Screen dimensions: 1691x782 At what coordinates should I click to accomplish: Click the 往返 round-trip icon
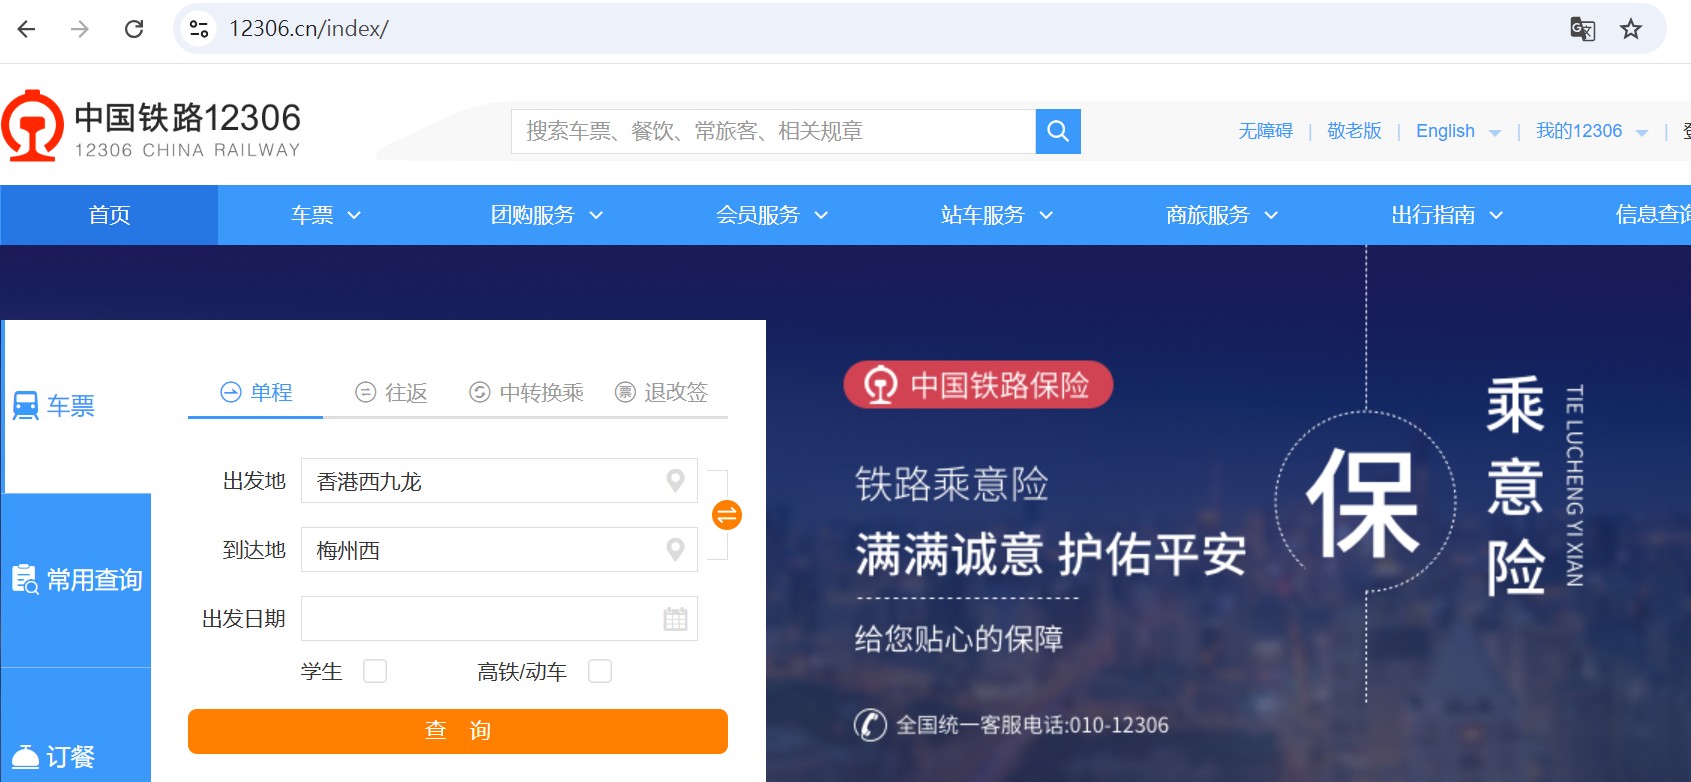[x=366, y=392]
